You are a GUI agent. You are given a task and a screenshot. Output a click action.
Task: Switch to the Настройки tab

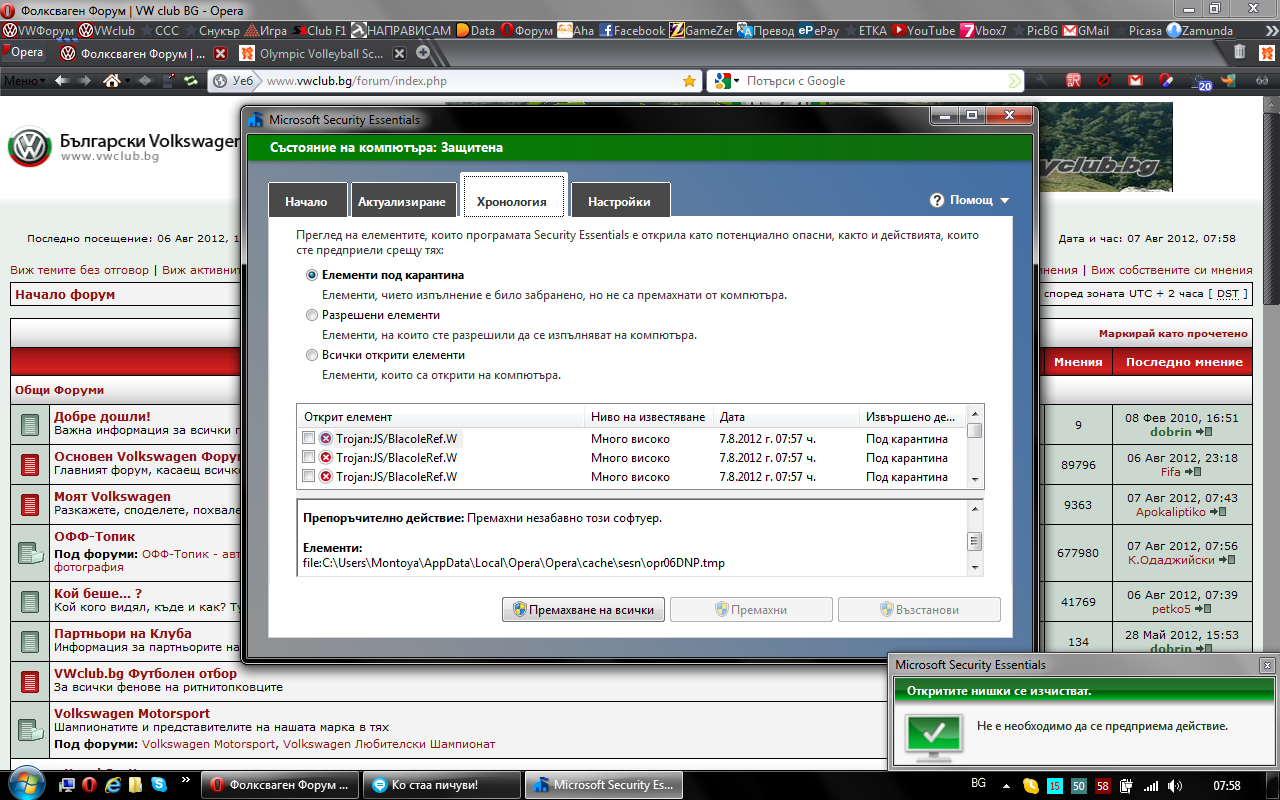619,201
